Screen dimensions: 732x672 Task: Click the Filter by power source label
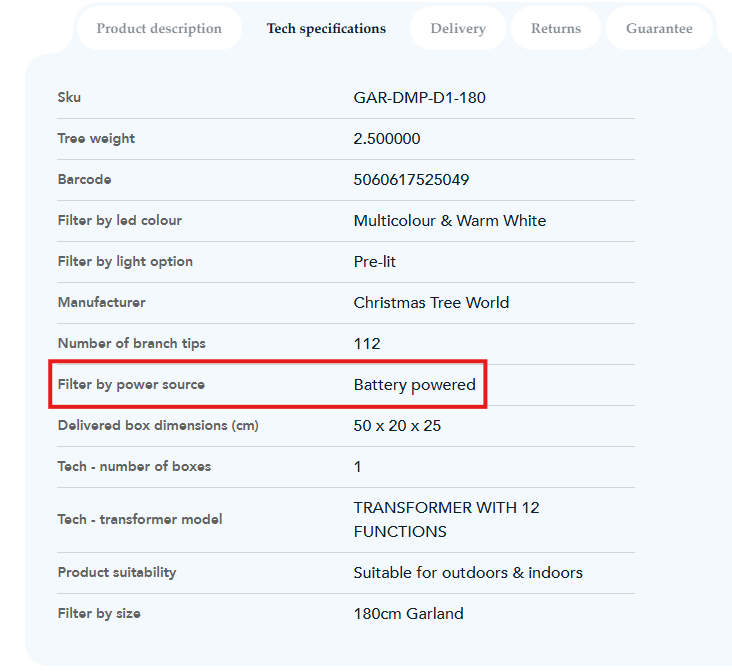click(131, 385)
